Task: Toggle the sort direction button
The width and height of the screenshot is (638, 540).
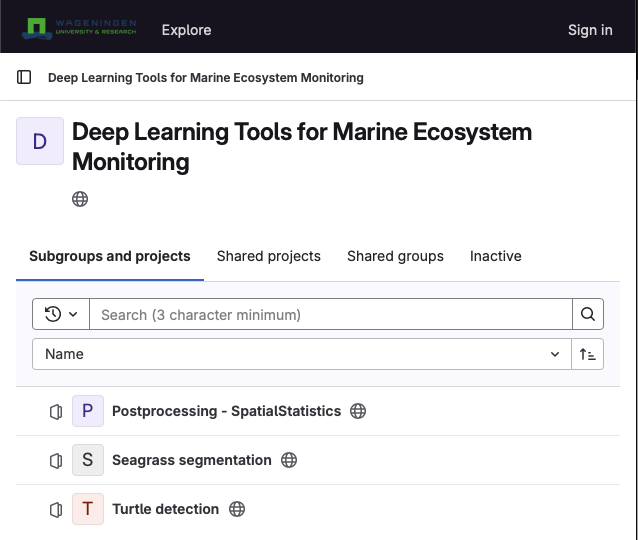Action: coord(588,354)
